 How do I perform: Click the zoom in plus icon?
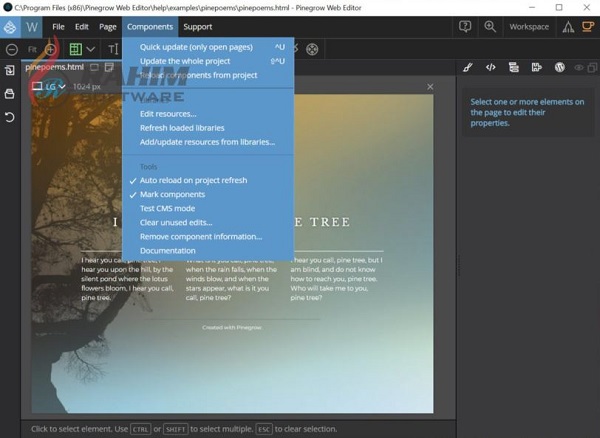pyautogui.click(x=51, y=49)
